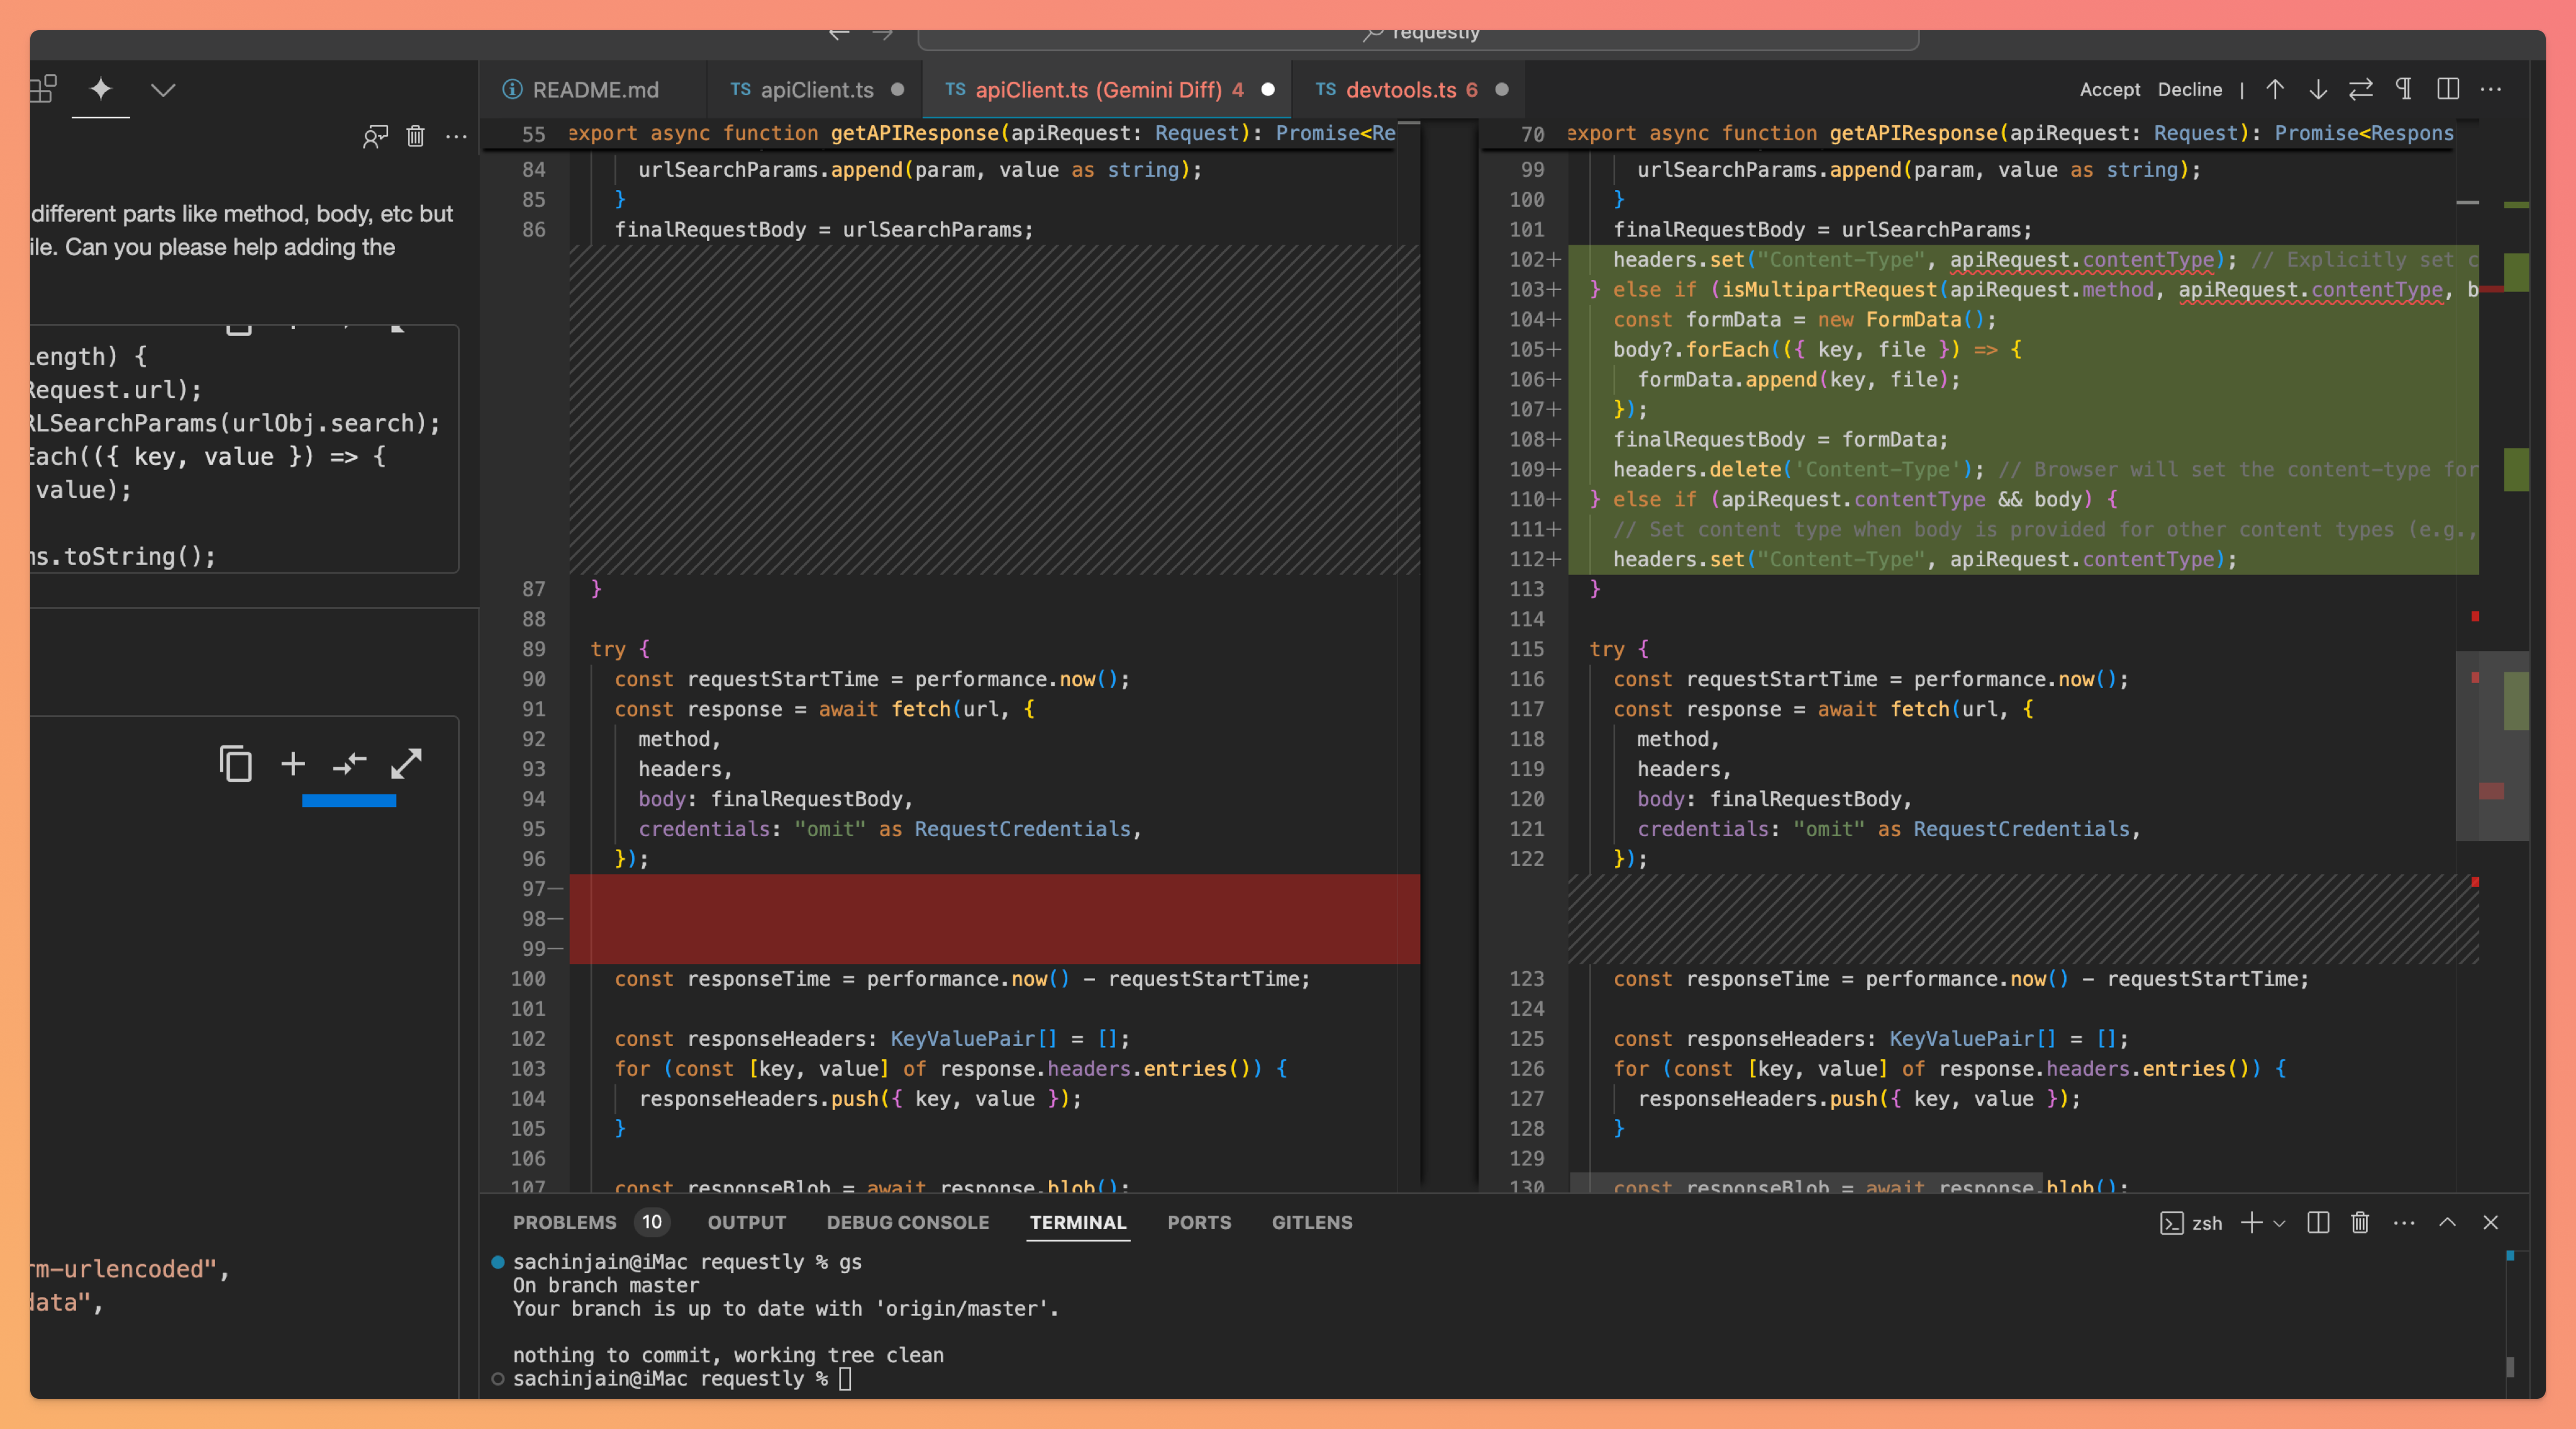This screenshot has height=1429, width=2576.
Task: Accept the Gemini diff changes
Action: tap(2109, 89)
